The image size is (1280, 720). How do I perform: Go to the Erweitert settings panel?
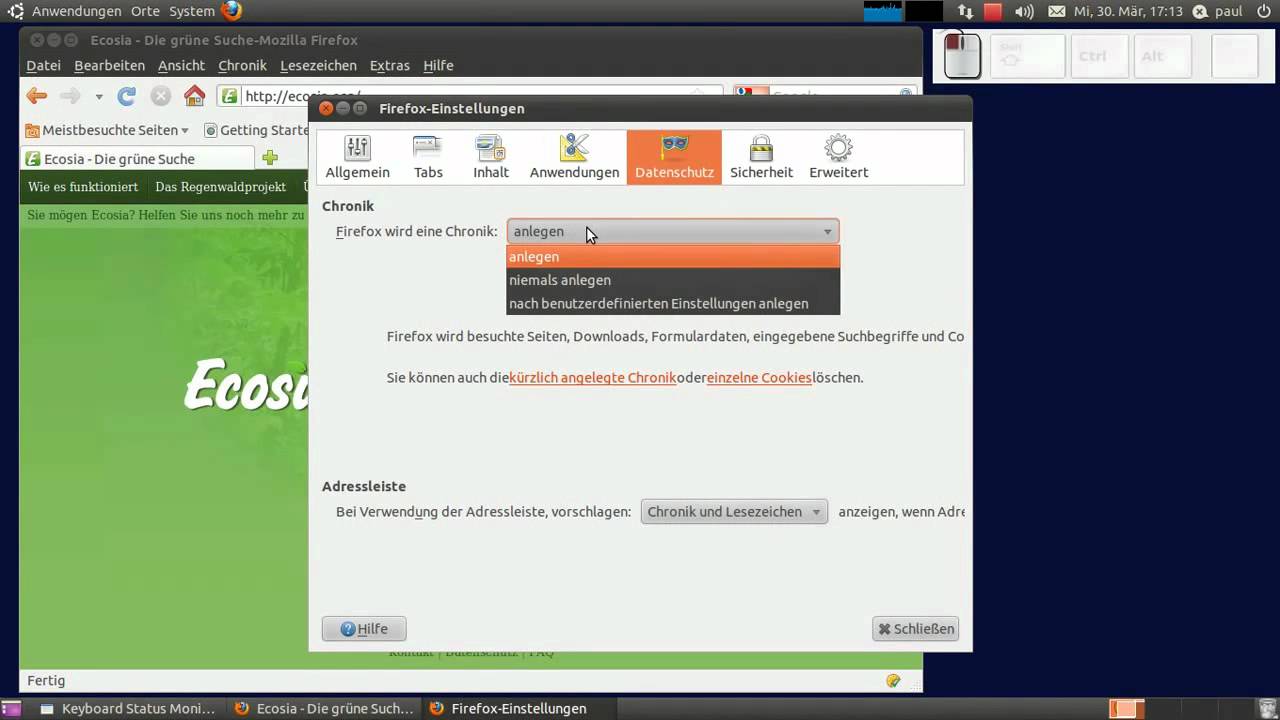(838, 157)
